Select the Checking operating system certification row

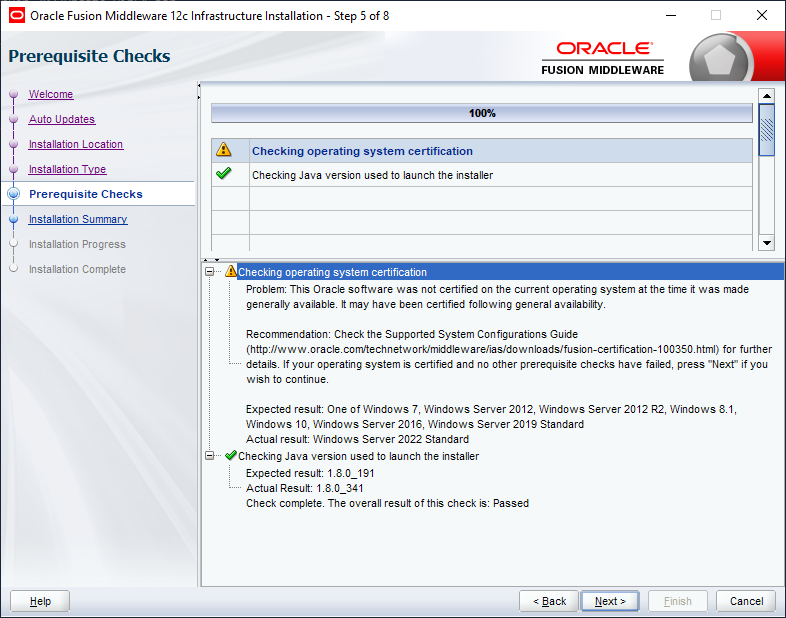pyautogui.click(x=482, y=151)
